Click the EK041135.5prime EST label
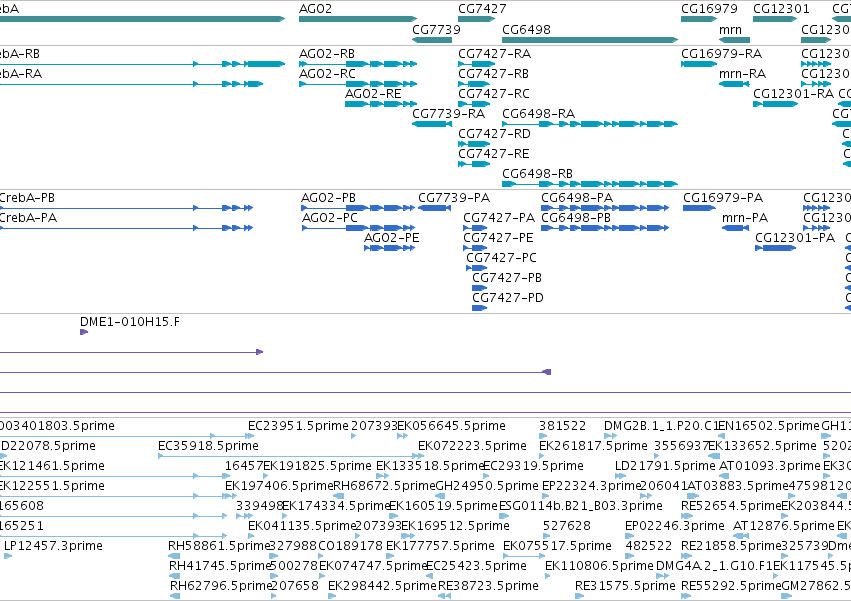The image size is (851, 601). (302, 526)
